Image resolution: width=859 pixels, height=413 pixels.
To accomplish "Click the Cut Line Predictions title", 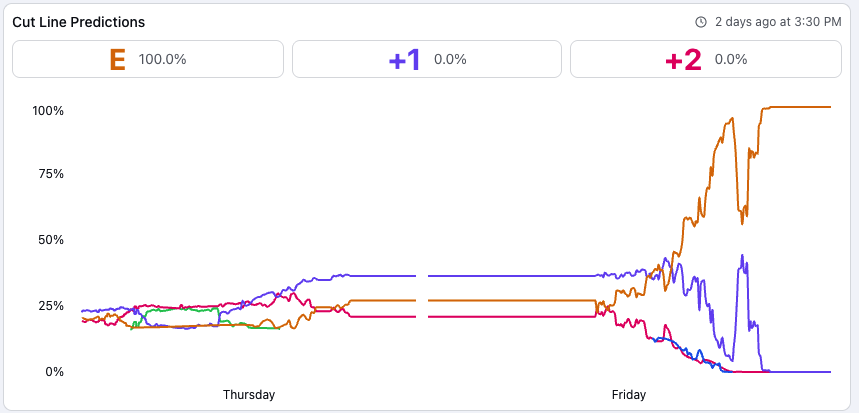I will click(x=78, y=21).
